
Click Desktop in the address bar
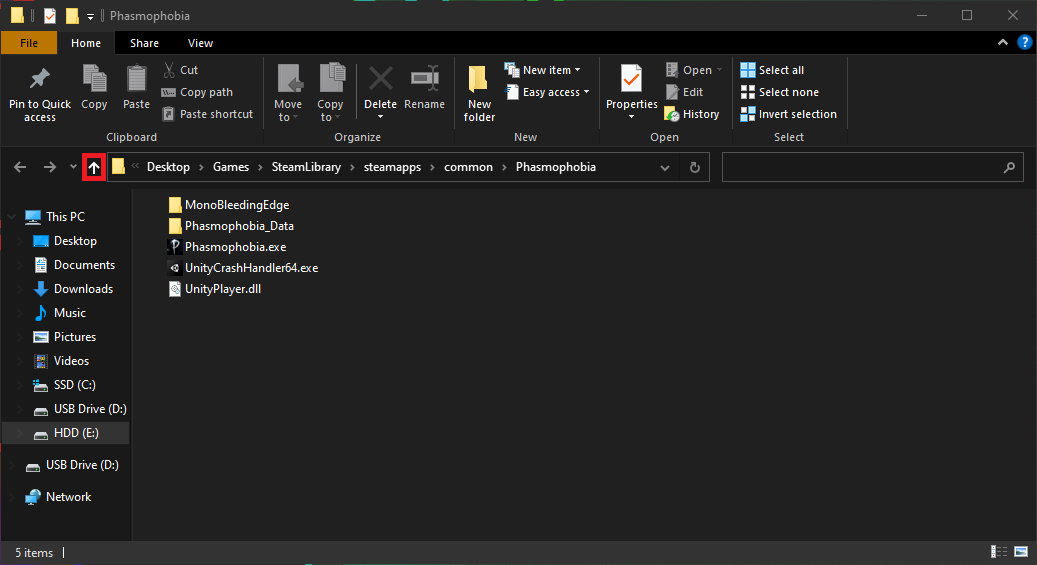click(x=168, y=167)
